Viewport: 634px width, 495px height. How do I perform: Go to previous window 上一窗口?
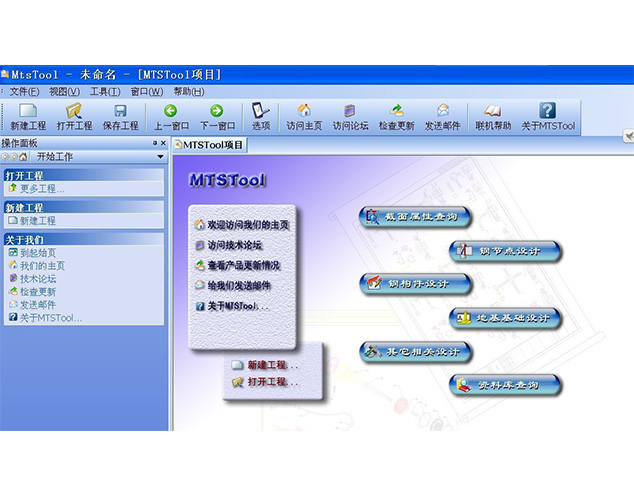click(171, 117)
